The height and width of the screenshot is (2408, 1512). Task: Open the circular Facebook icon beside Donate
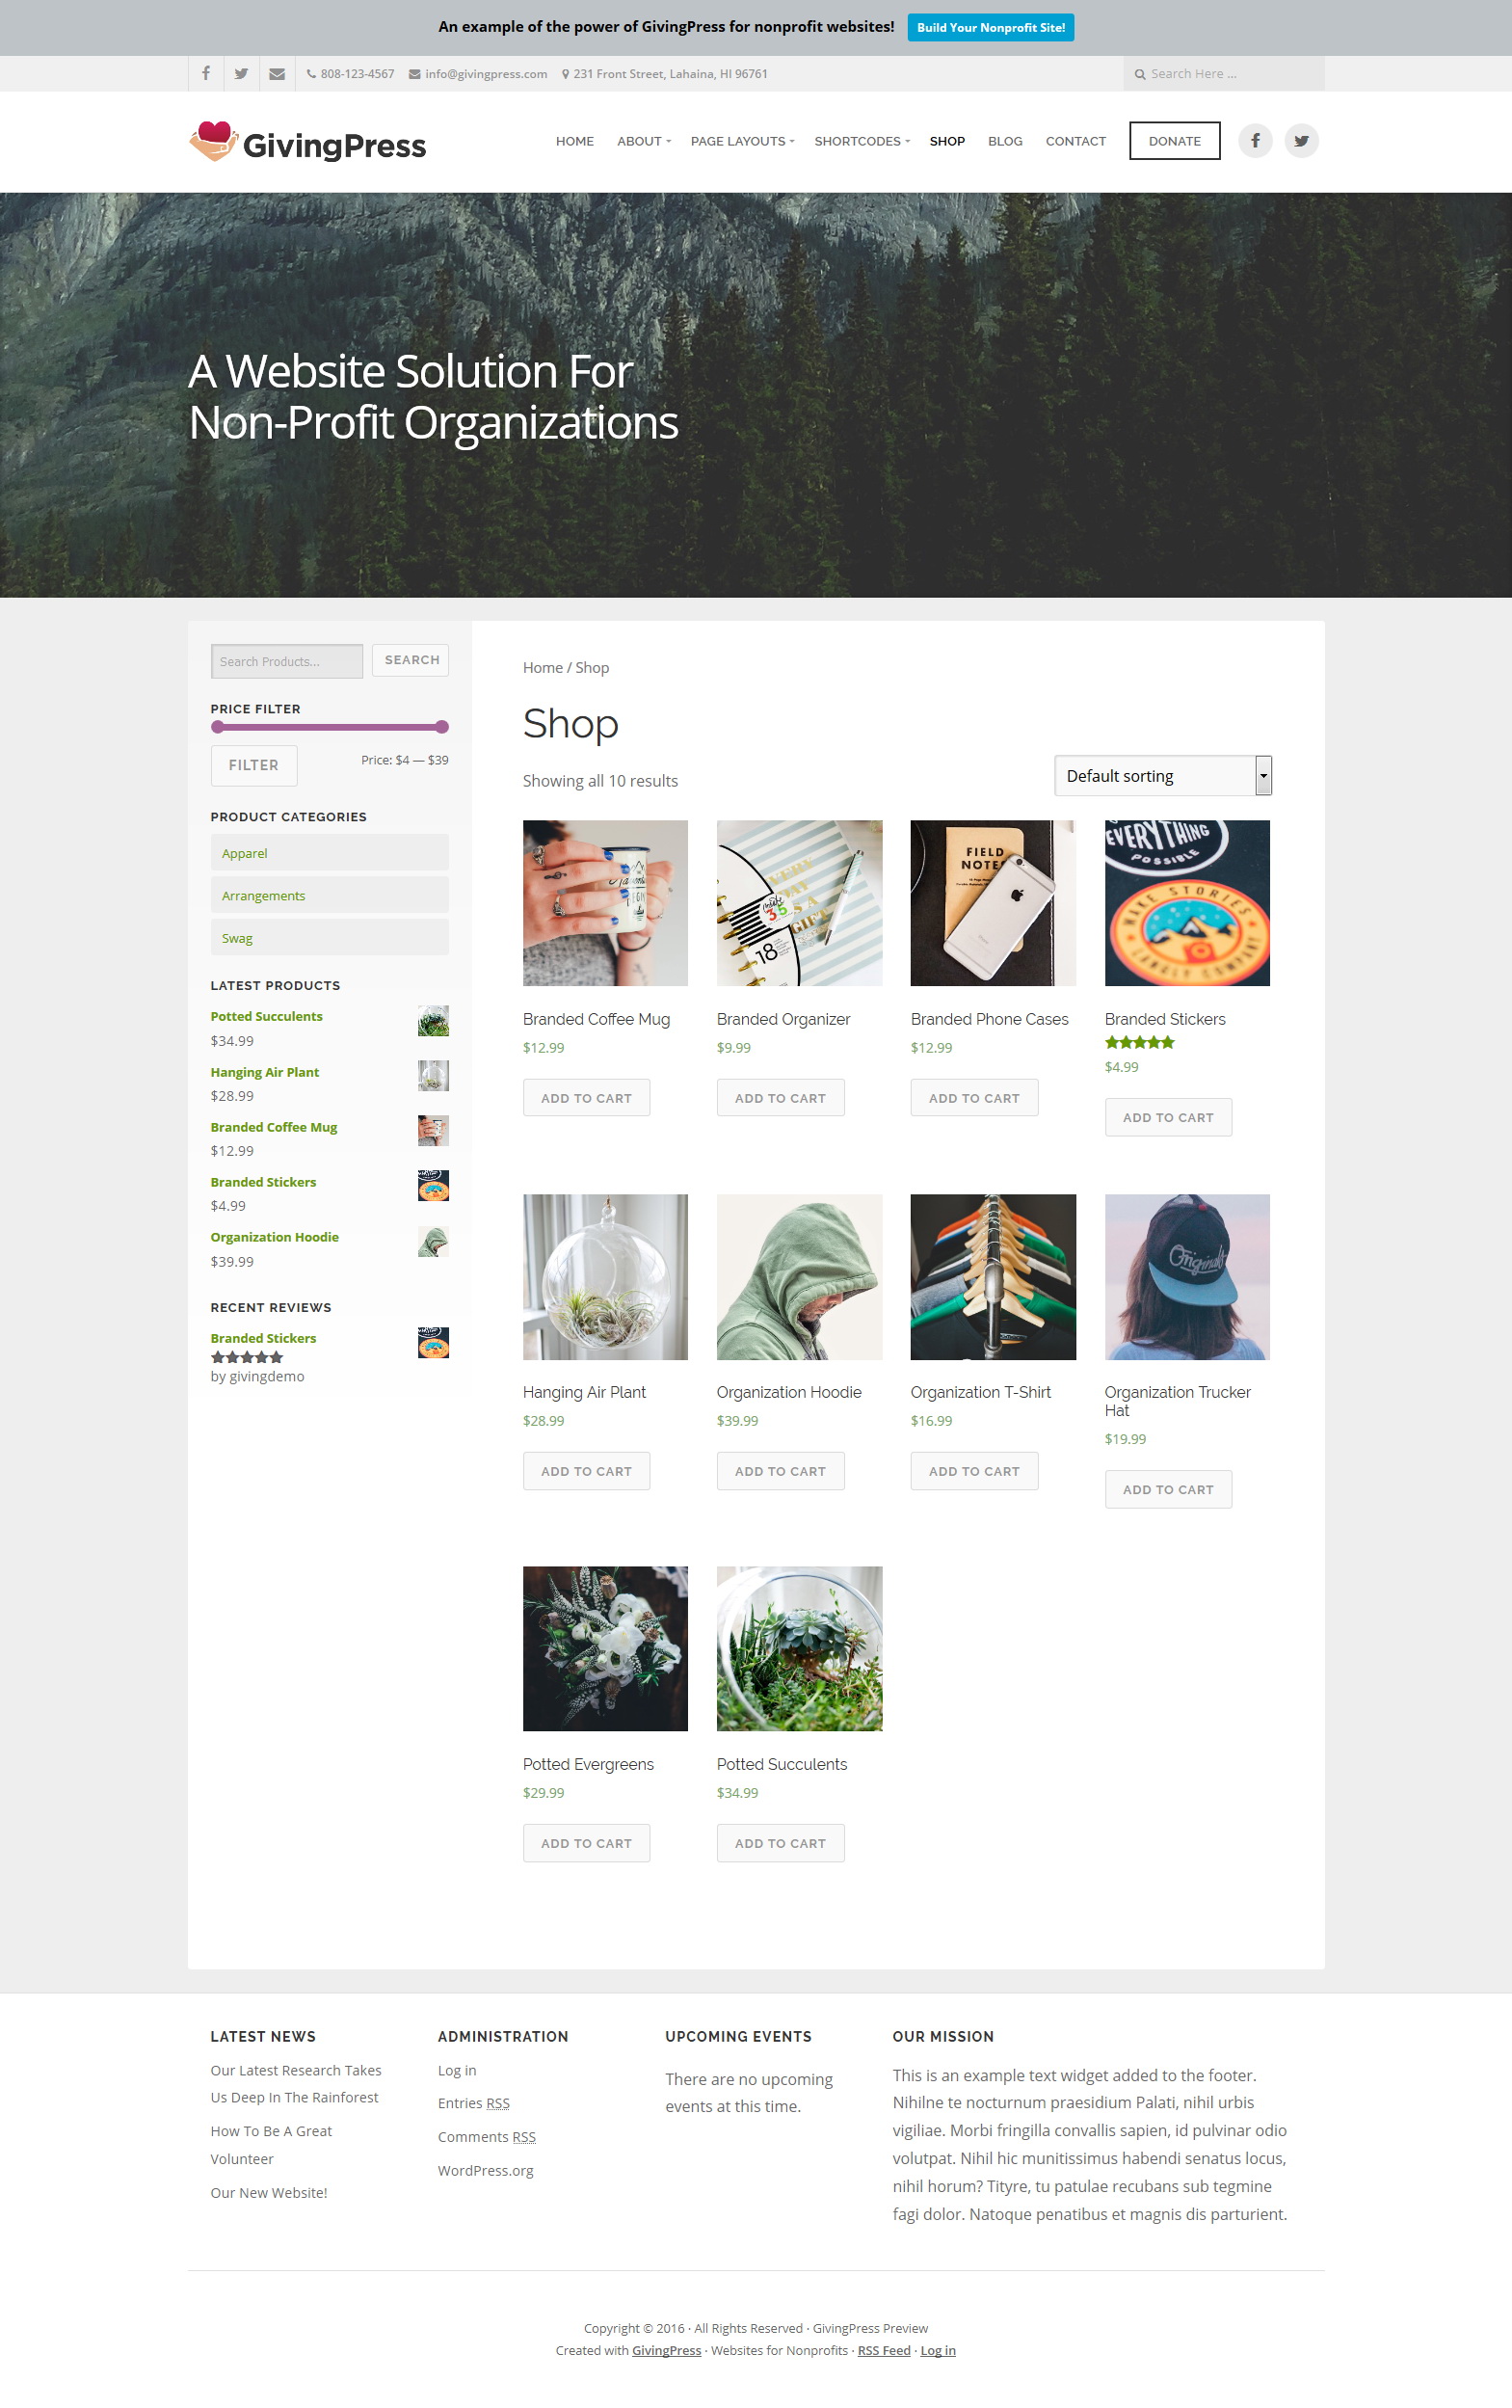[1255, 141]
